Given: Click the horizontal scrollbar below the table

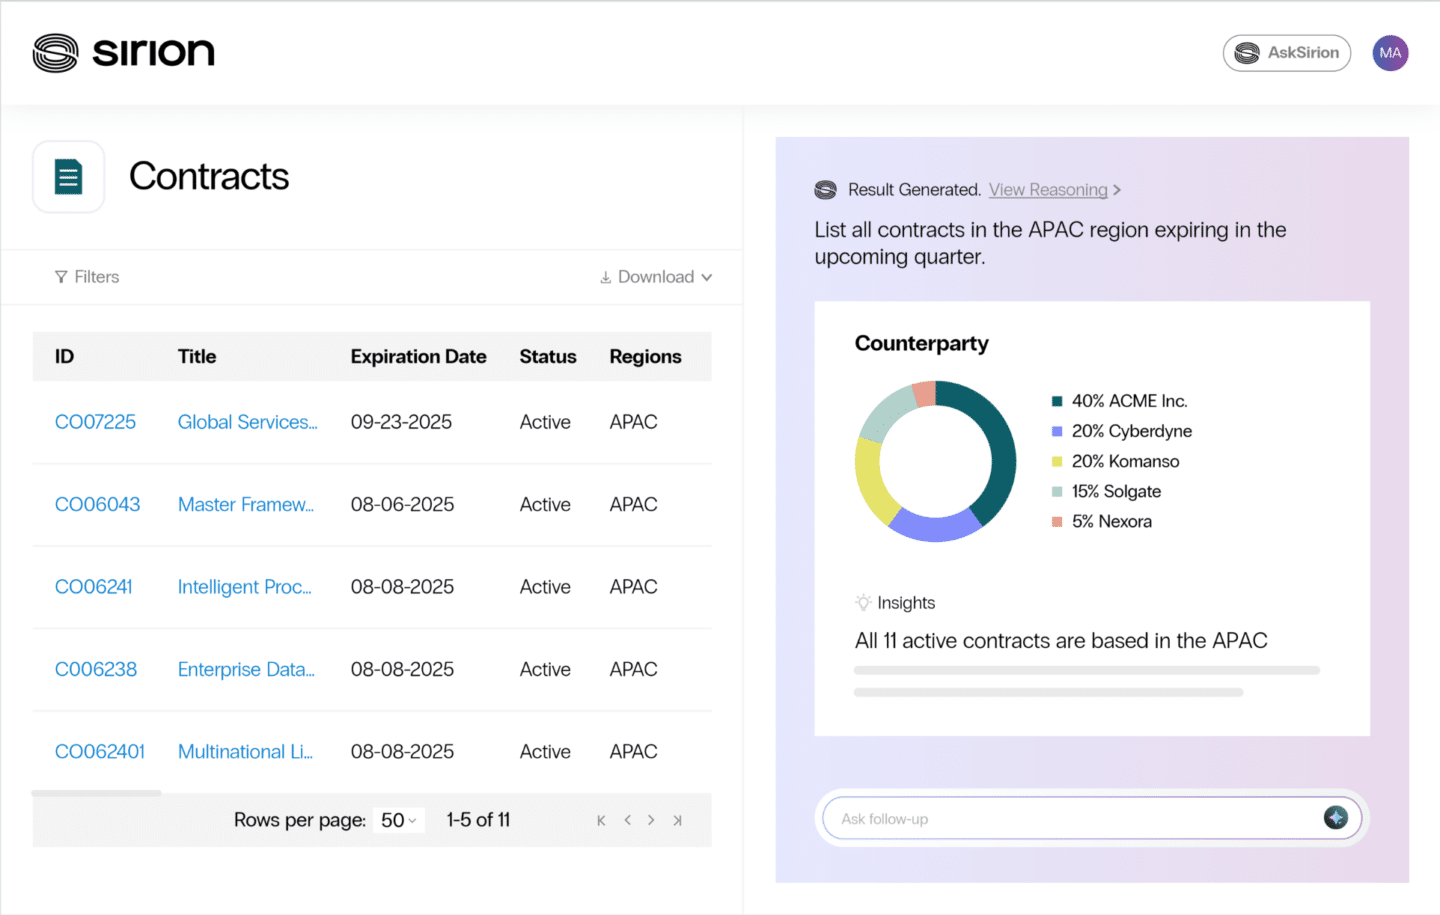Looking at the screenshot, I should point(96,793).
